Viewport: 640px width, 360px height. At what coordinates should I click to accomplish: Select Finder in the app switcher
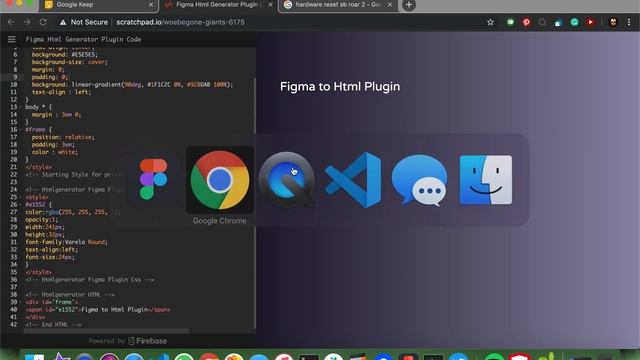(x=486, y=180)
